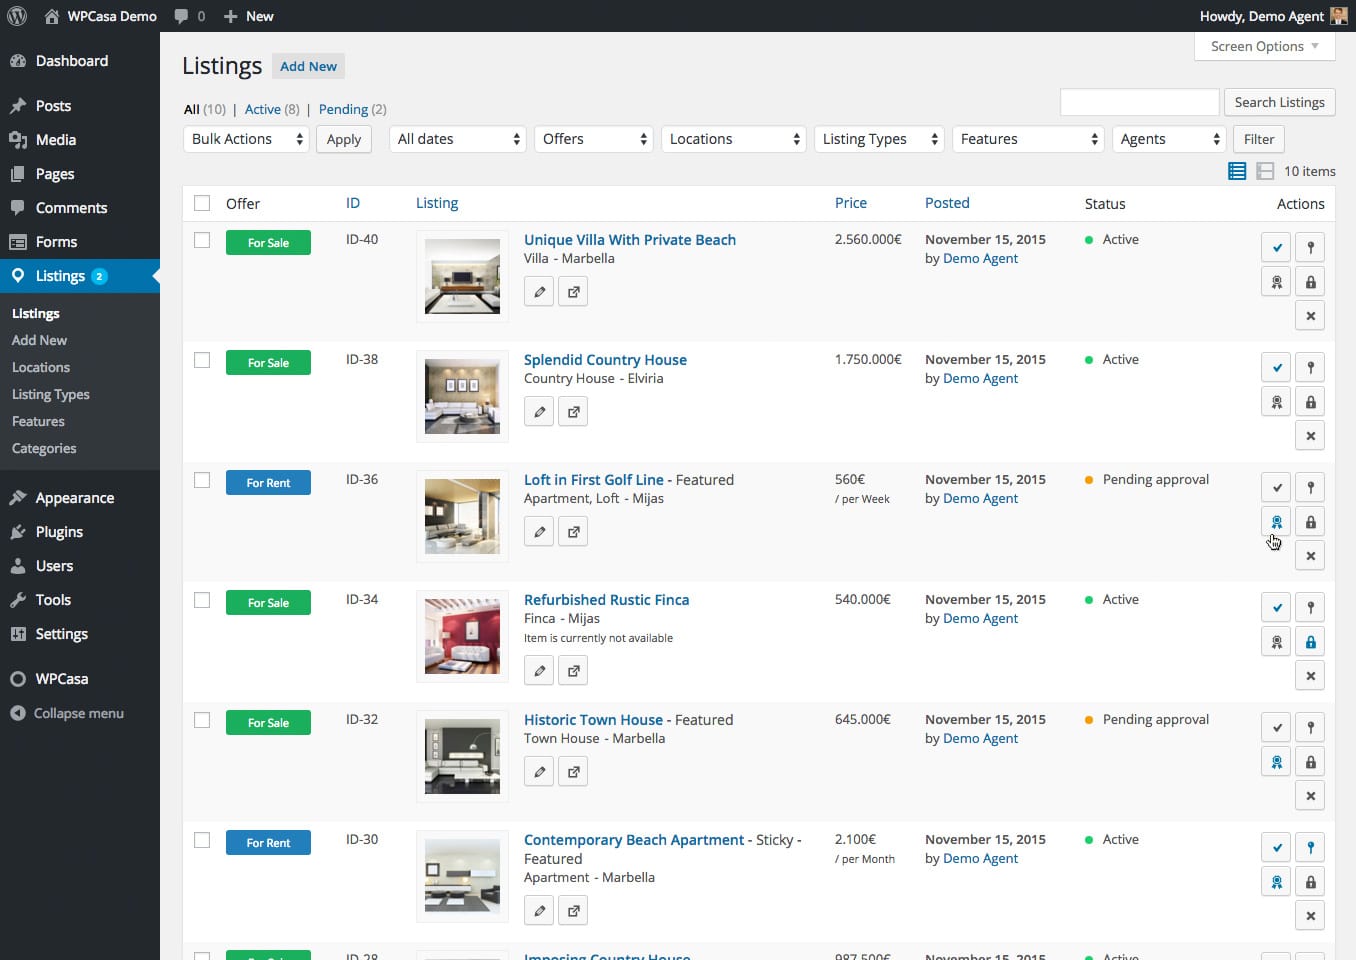Check the select-all checkbox in table header
The height and width of the screenshot is (960, 1356).
click(202, 203)
